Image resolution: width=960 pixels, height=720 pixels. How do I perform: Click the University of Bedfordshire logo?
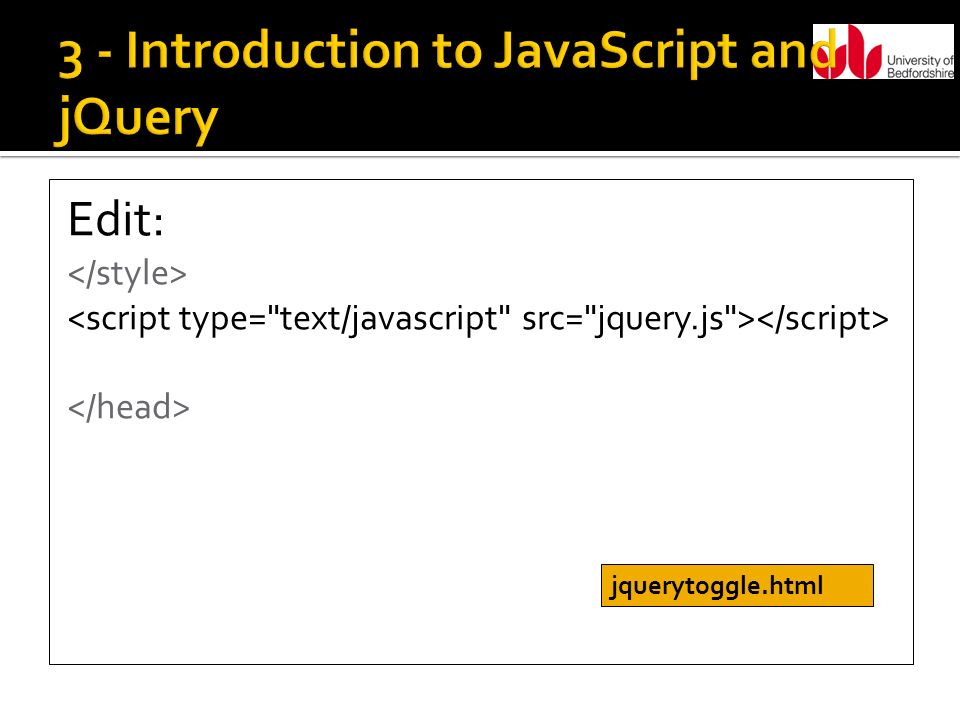[x=883, y=52]
